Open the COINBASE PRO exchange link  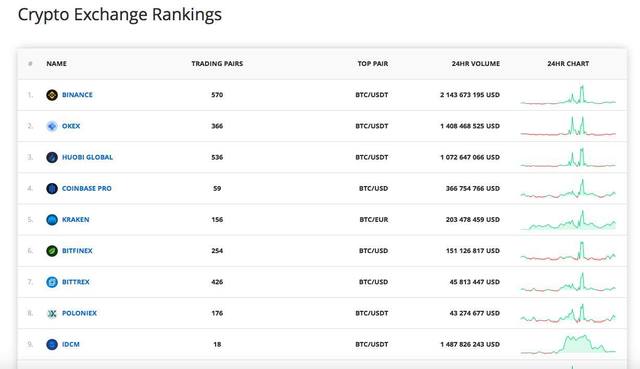tap(87, 188)
